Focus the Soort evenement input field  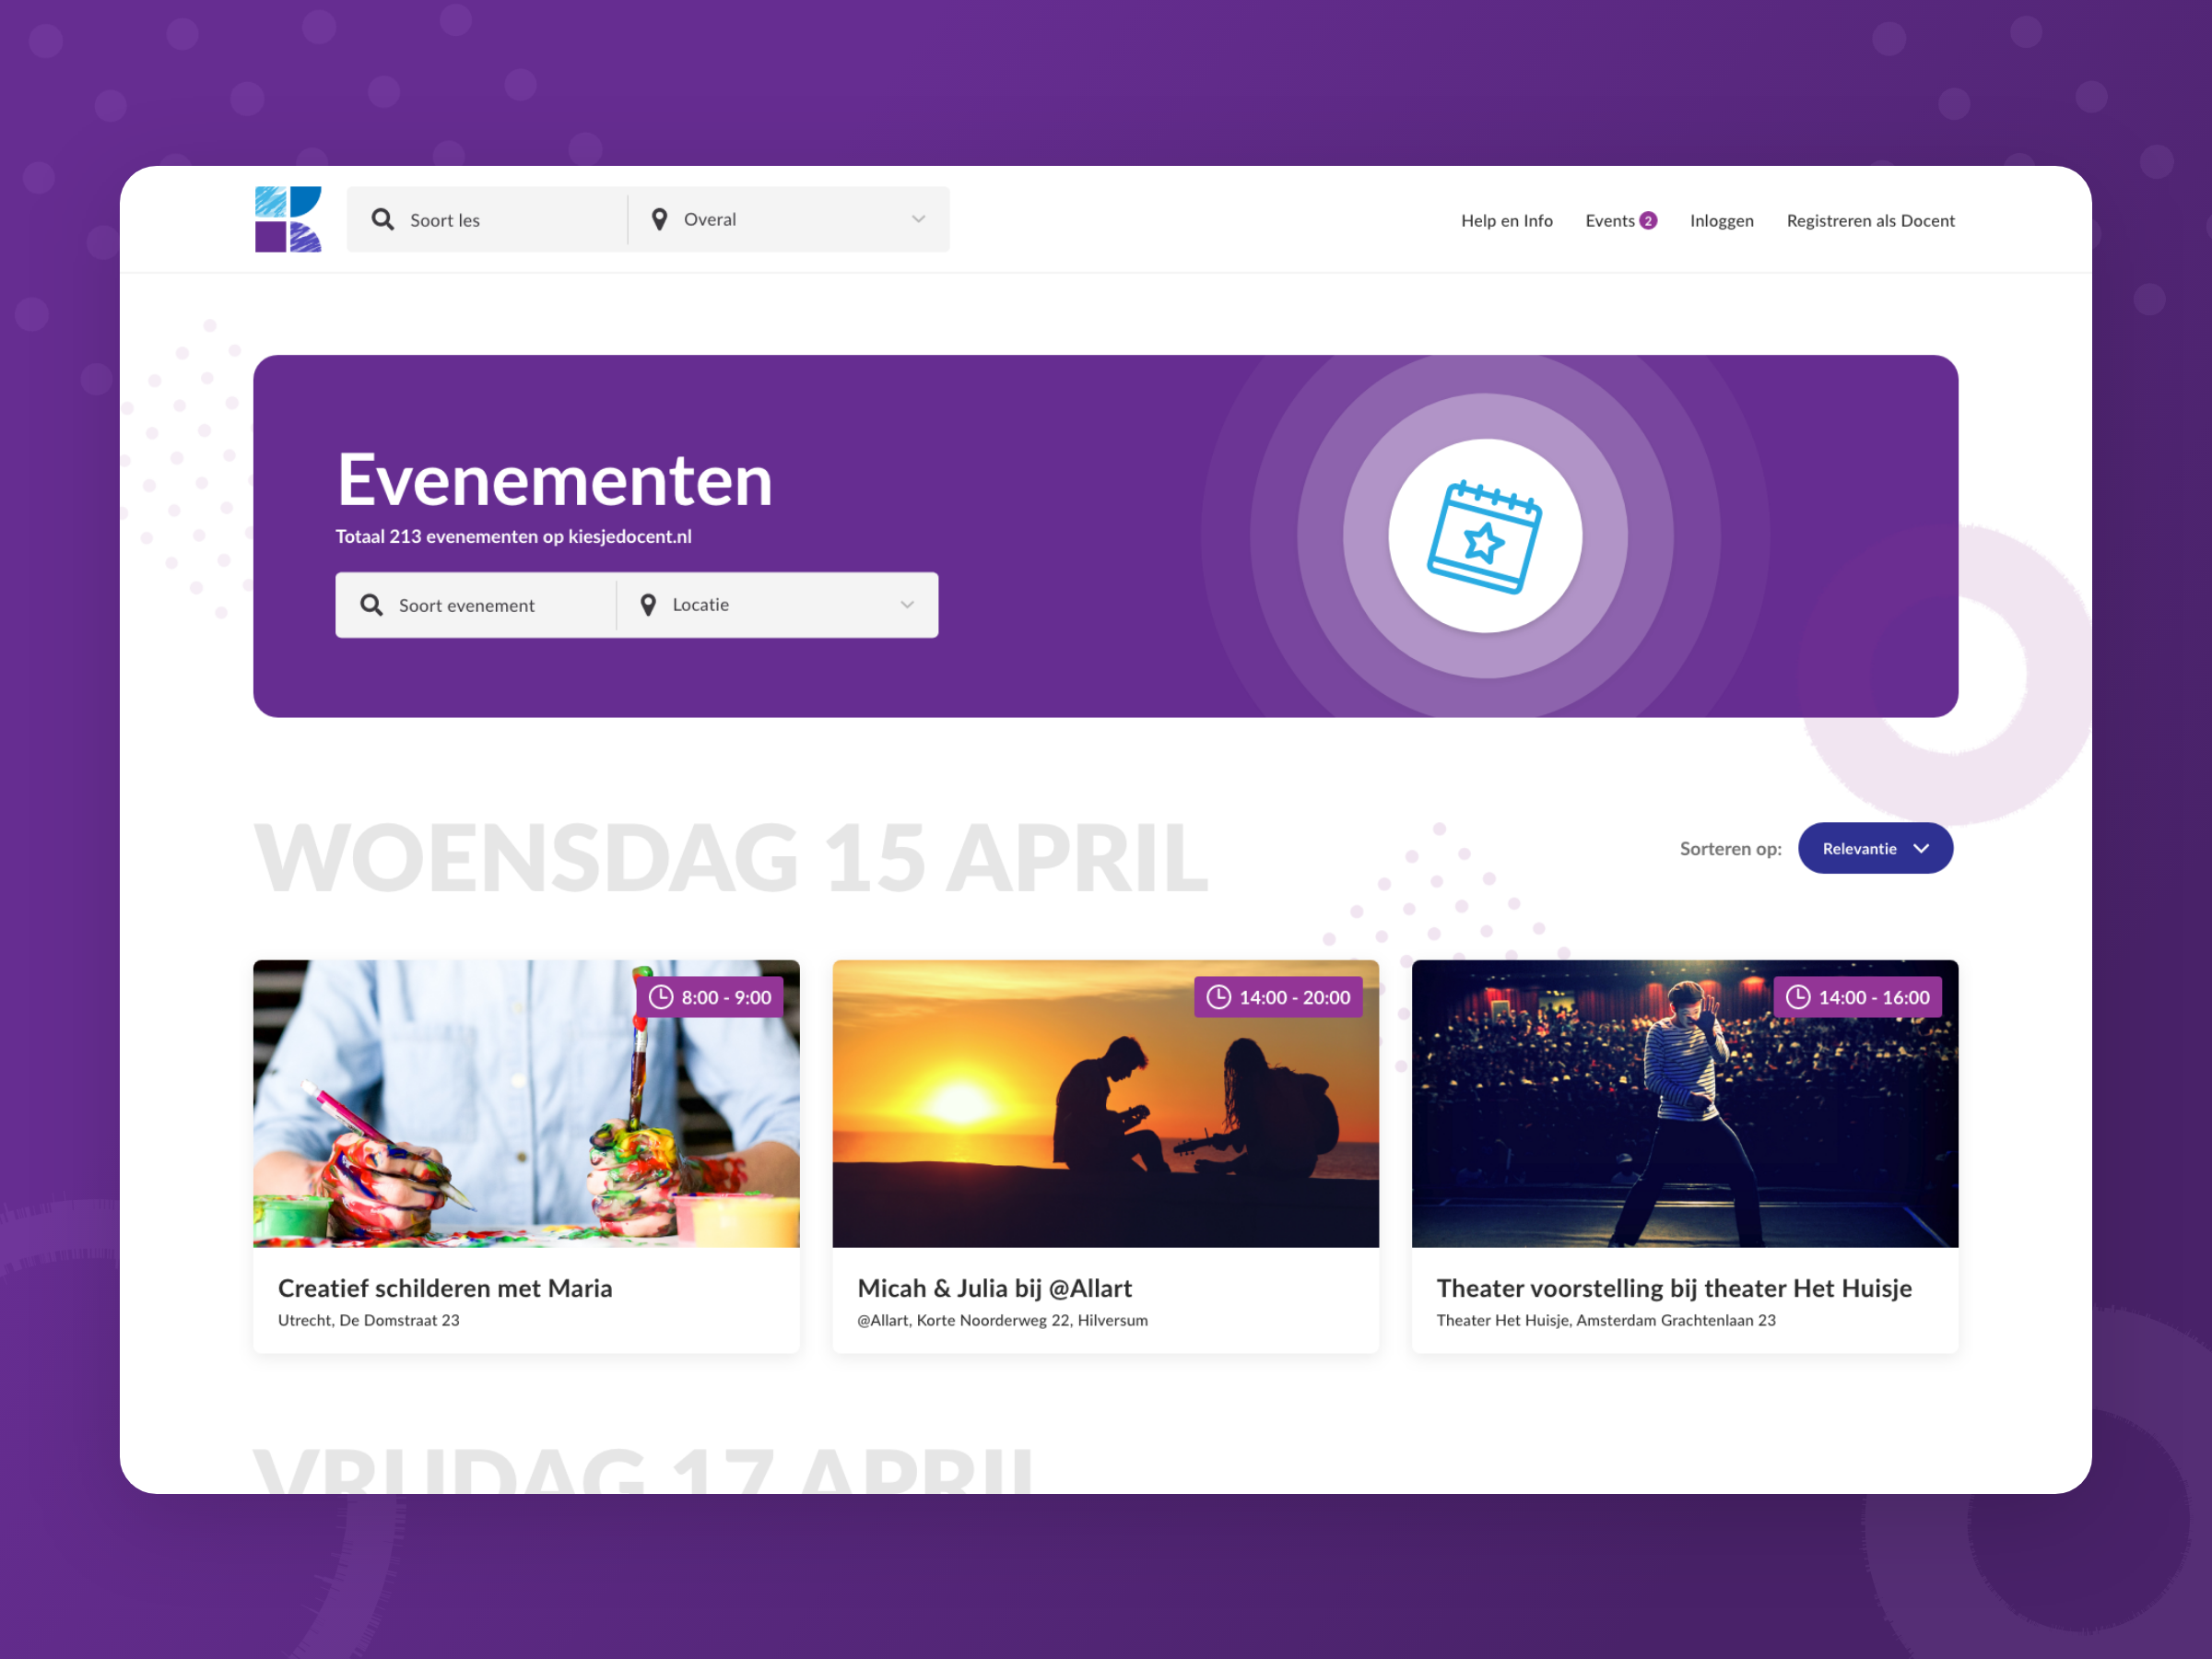(476, 605)
